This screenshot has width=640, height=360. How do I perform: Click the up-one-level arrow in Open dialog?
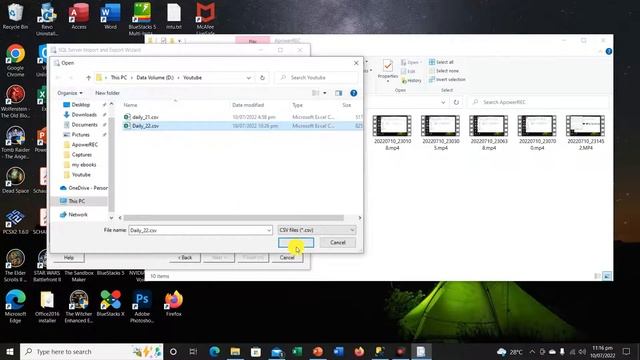[89, 78]
